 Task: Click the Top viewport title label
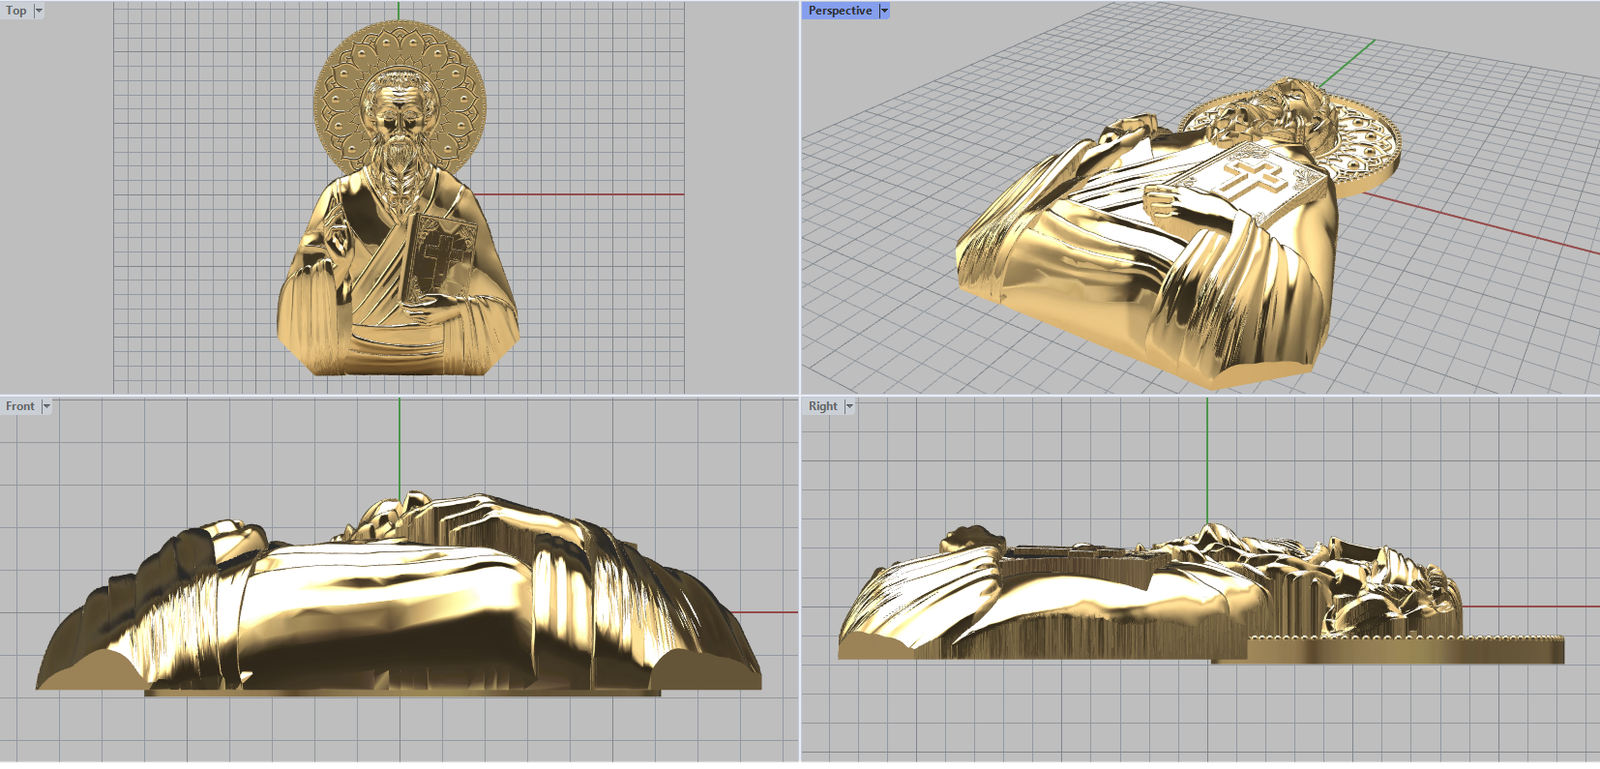[16, 11]
